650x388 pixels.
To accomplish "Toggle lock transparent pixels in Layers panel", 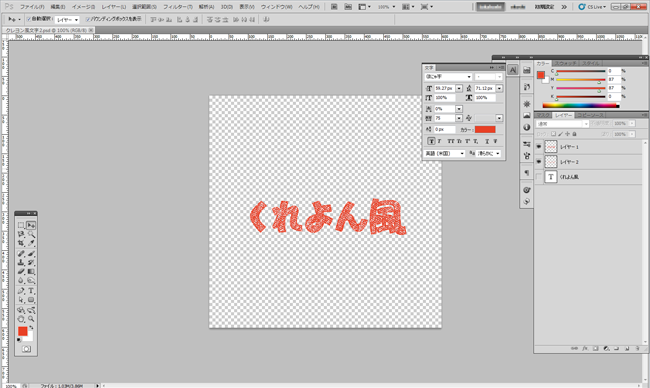I will point(553,134).
